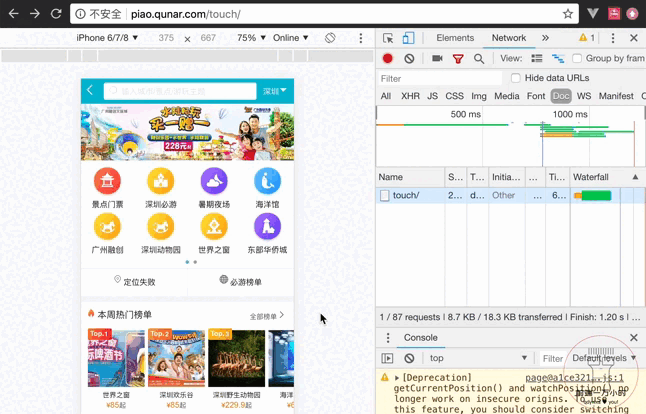Open network search with the magnifier
The height and width of the screenshot is (414, 646).
click(x=479, y=58)
